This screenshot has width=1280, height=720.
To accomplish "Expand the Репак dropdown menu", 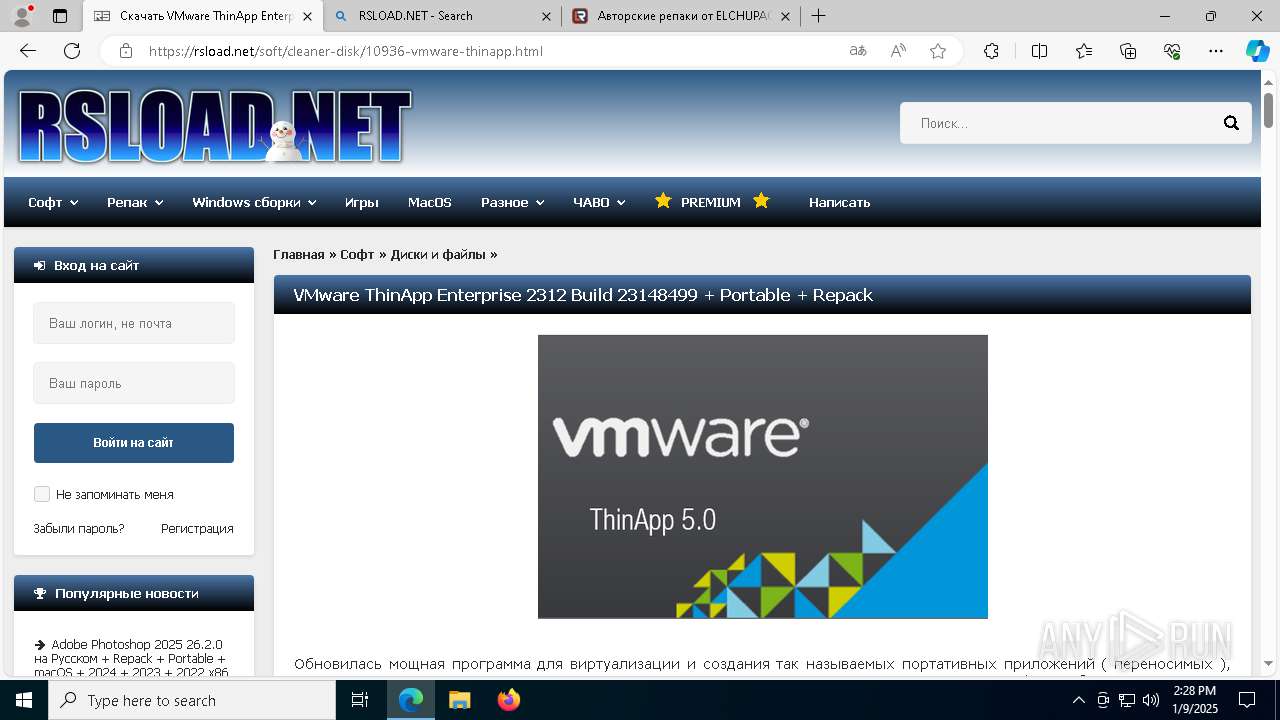I will coord(135,202).
